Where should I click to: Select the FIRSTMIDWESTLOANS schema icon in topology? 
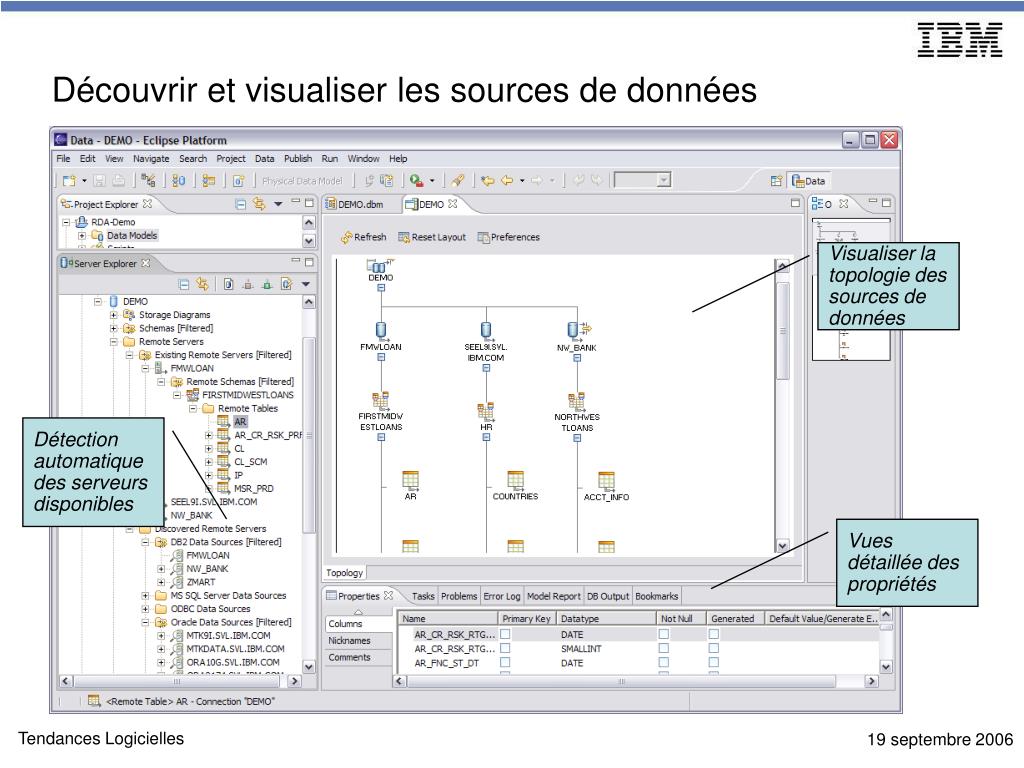(x=381, y=400)
